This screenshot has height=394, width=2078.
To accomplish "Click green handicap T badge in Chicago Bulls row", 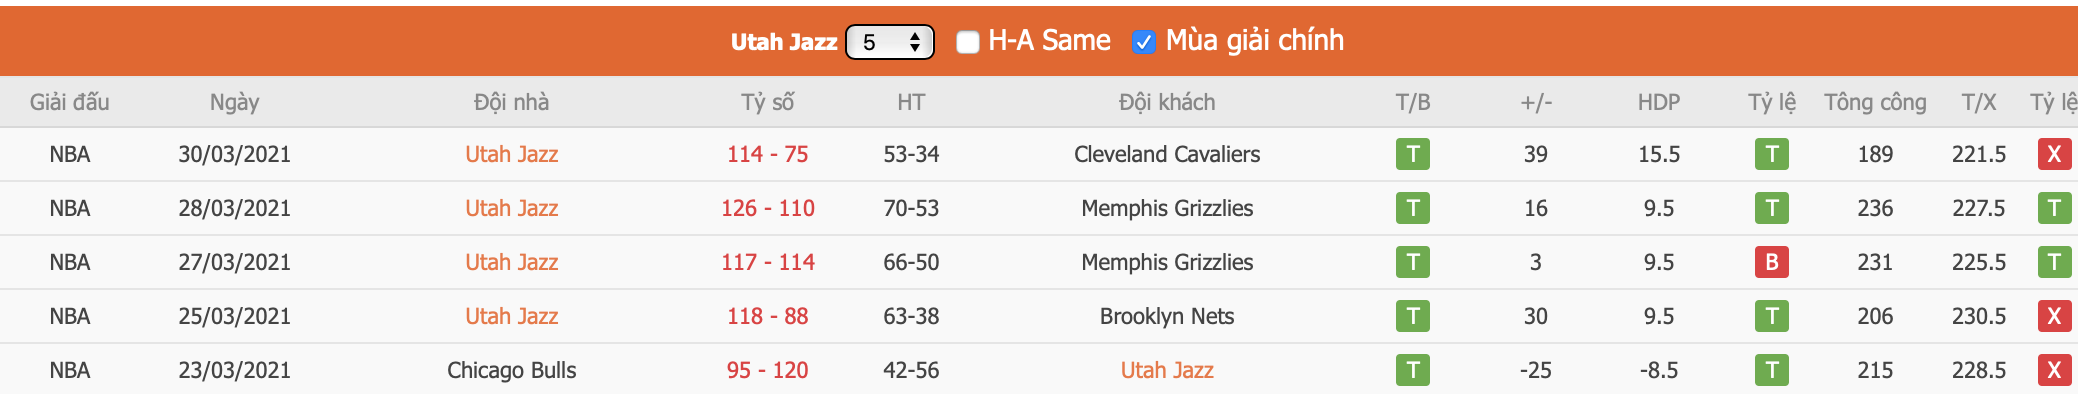I will [1771, 370].
